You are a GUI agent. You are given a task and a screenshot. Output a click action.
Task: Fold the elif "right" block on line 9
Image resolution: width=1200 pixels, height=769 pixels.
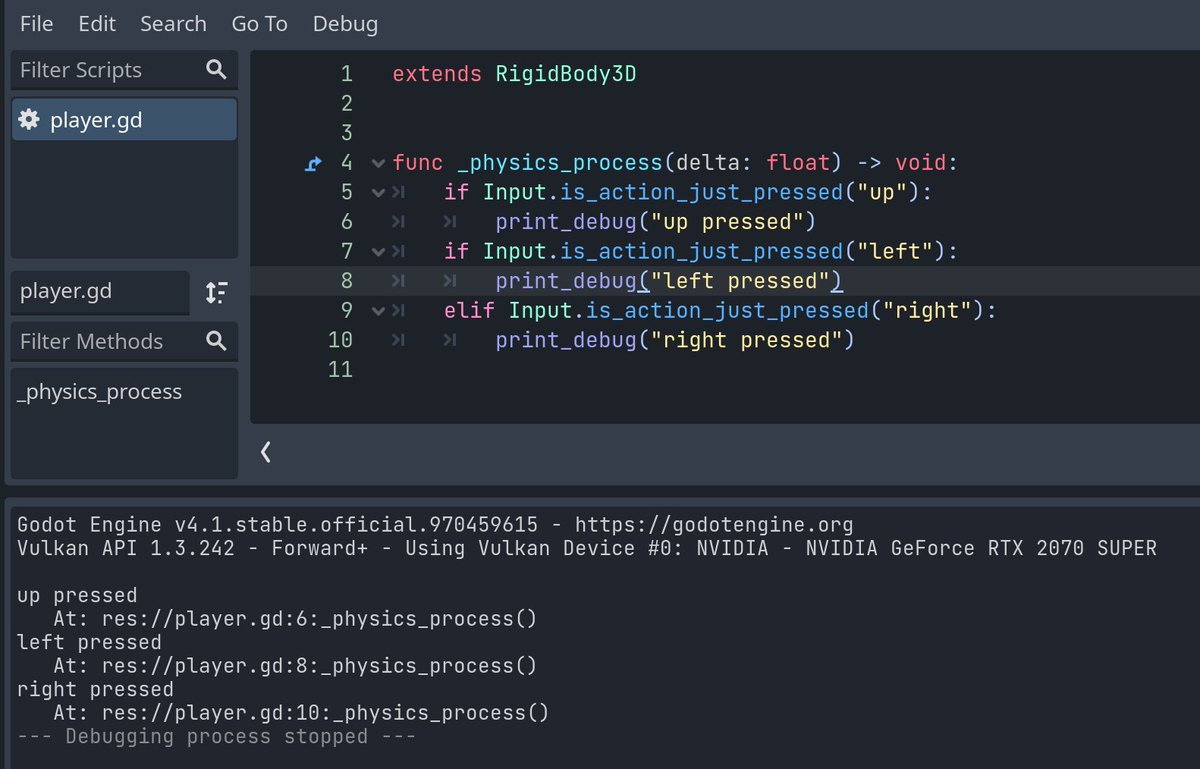[x=377, y=311]
